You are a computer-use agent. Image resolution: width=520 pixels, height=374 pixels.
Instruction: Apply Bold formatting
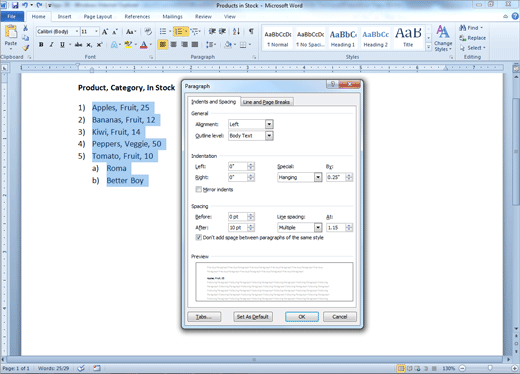(41, 44)
